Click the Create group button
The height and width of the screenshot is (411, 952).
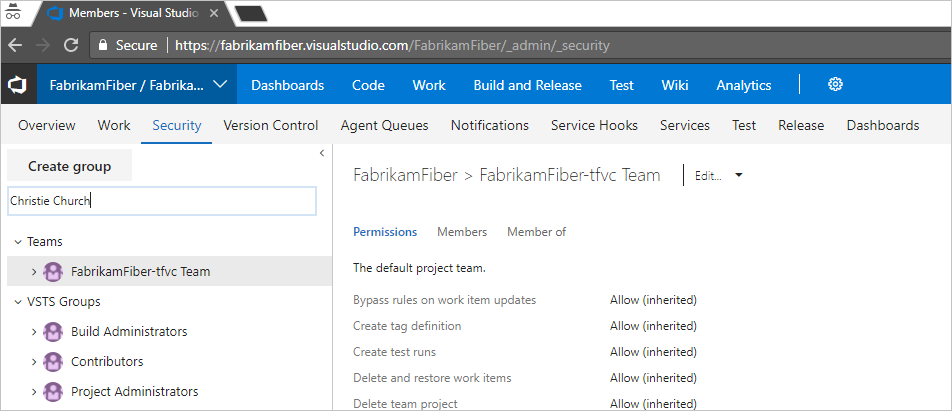tap(69, 166)
